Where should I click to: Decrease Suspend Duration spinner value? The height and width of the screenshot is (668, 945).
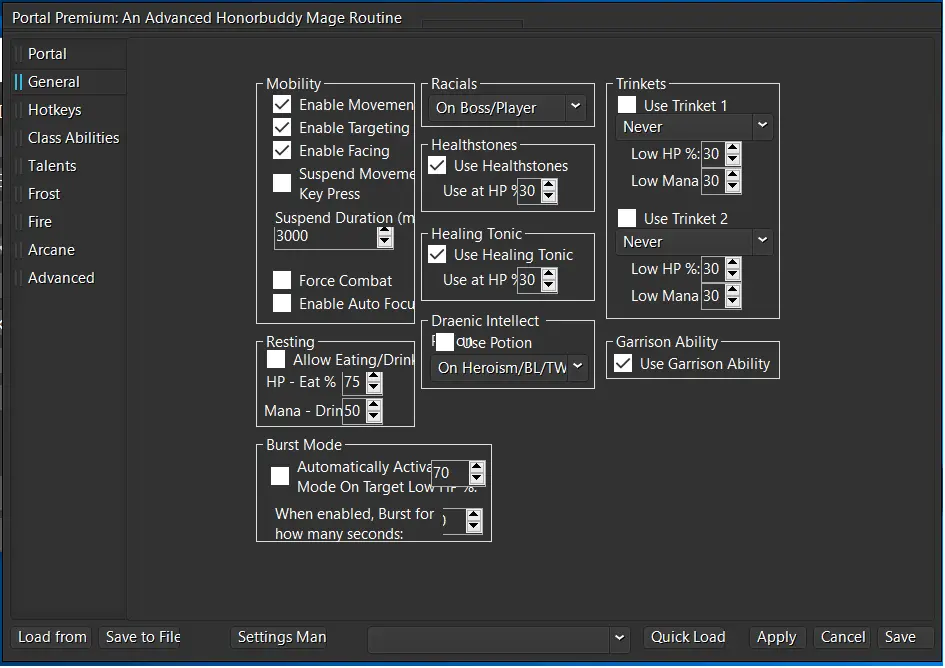point(385,242)
